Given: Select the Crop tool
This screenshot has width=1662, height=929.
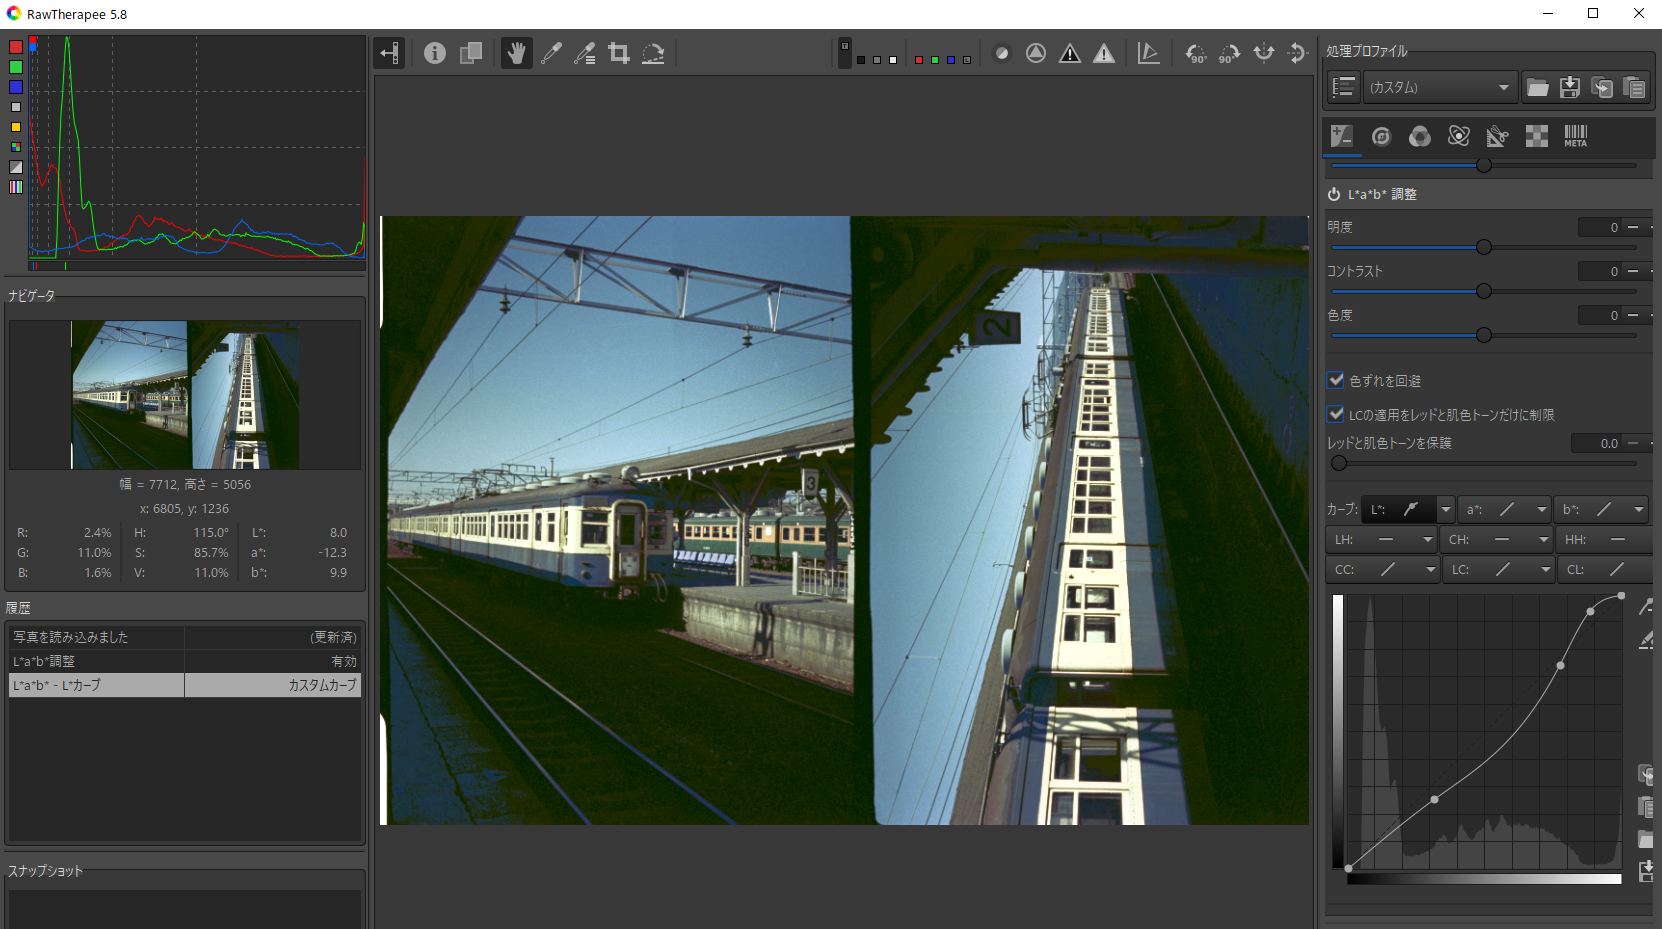Looking at the screenshot, I should [x=619, y=53].
